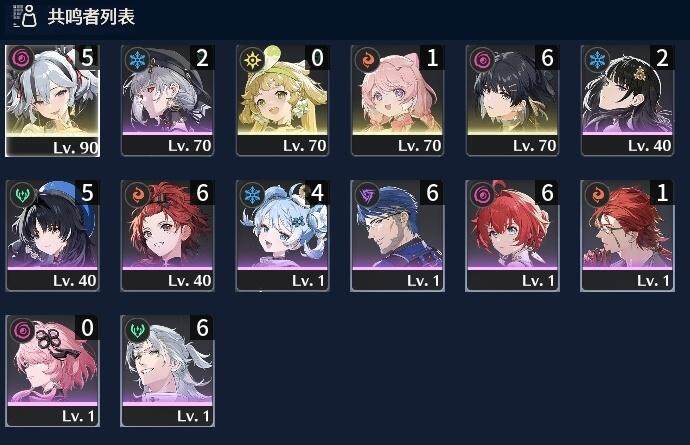Click the yellow spectro element icon on blonde character
The height and width of the screenshot is (445, 690).
tap(252, 59)
